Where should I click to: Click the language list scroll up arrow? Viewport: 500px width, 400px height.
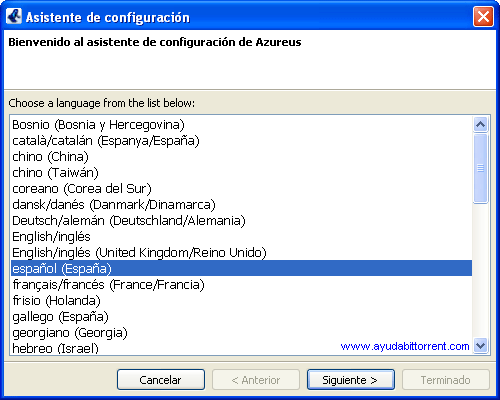[481, 125]
